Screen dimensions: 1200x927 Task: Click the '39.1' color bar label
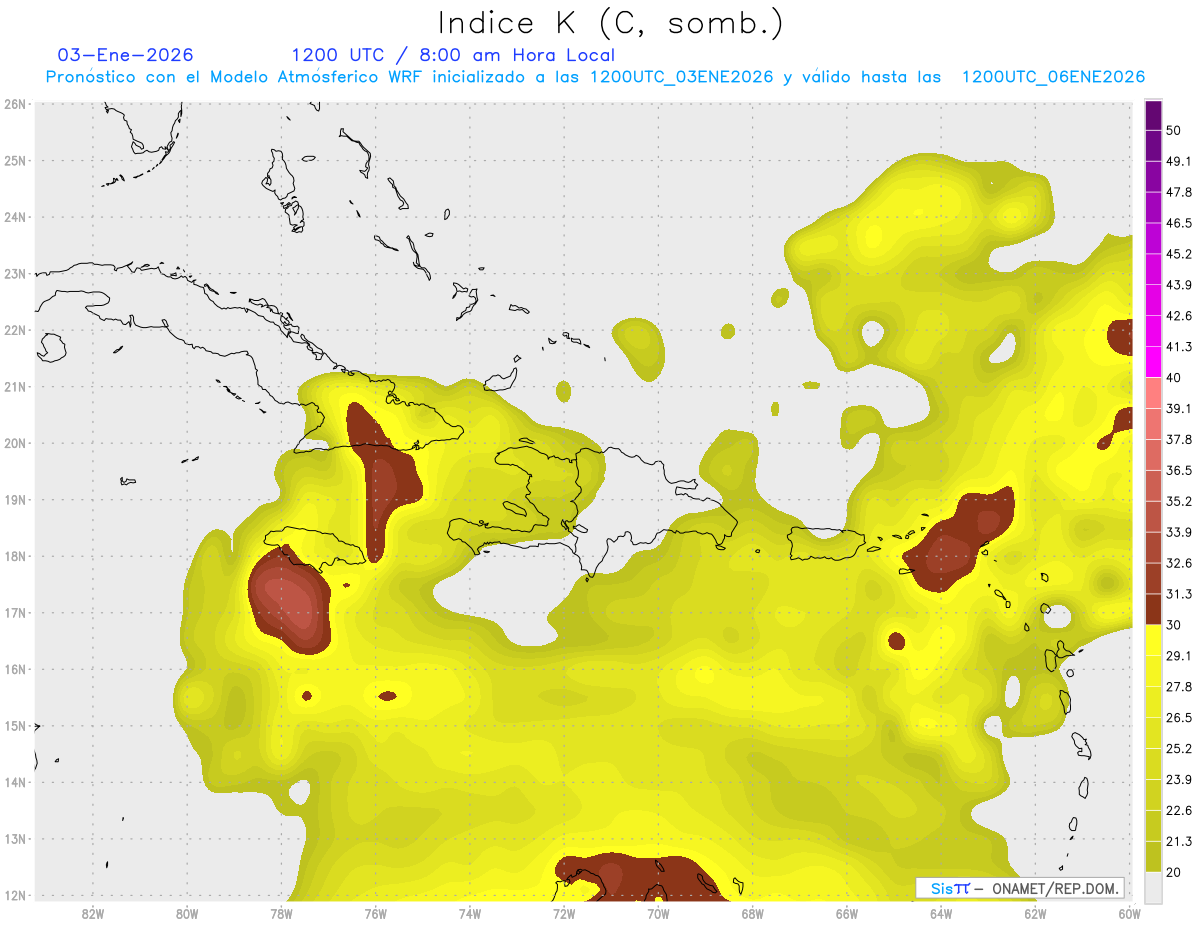[x=1179, y=409]
